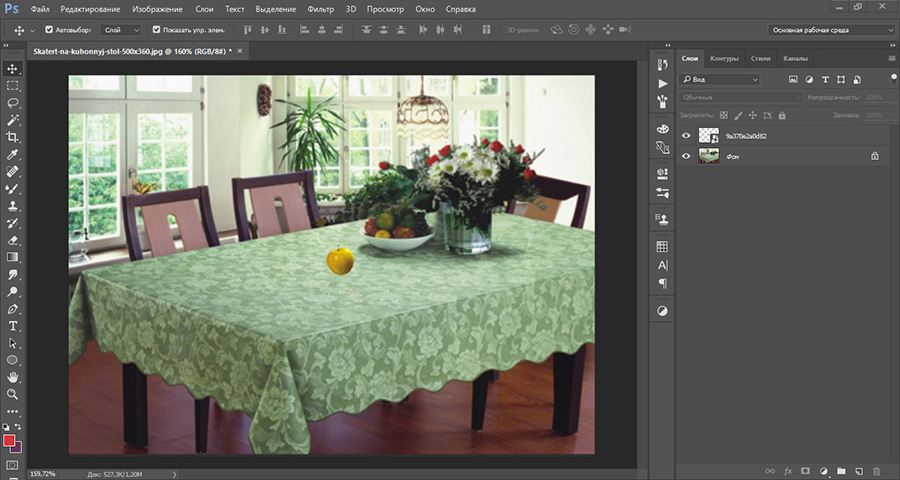Viewport: 900px width, 480px height.
Task: Hide the 9a370e2a0d82 layer
Action: (686, 135)
